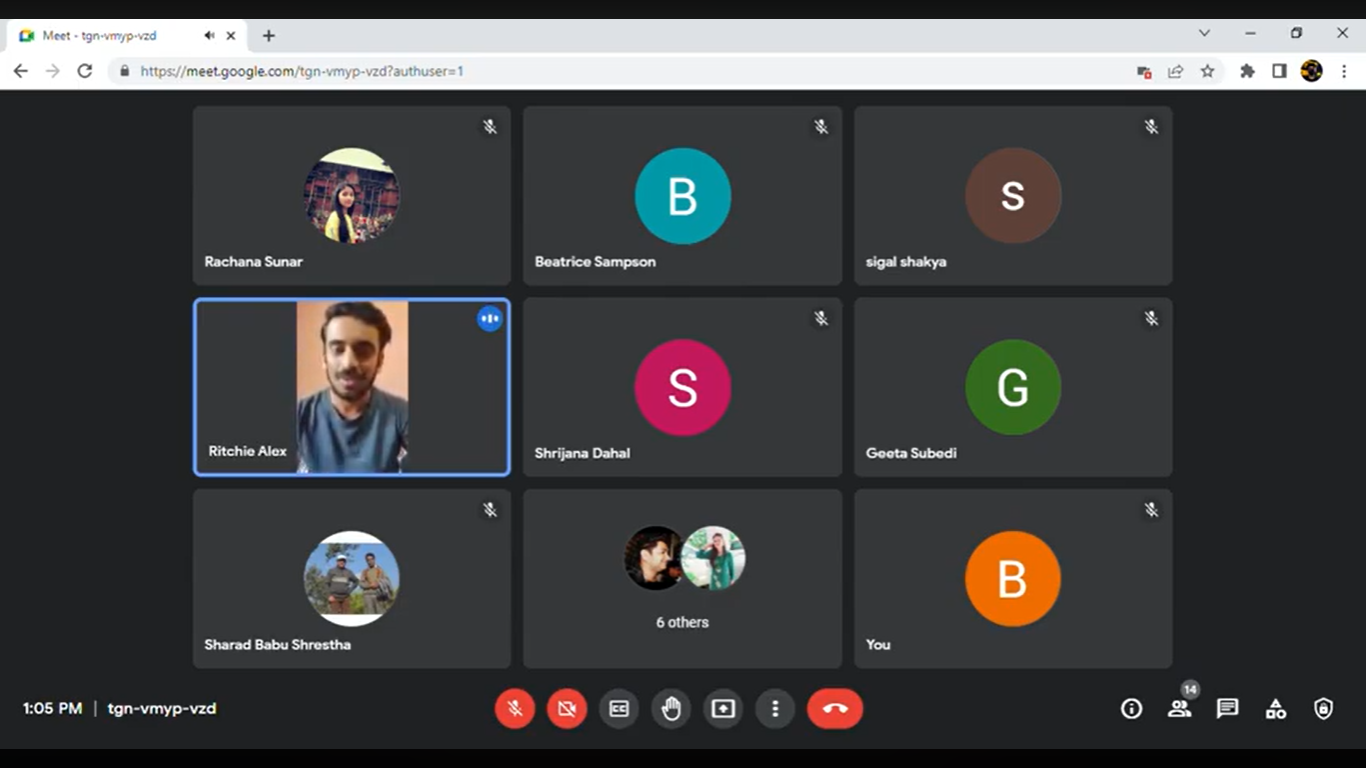Viewport: 1366px width, 768px height.
Task: Open the browser Extensions puzzle icon
Action: coord(1247,71)
